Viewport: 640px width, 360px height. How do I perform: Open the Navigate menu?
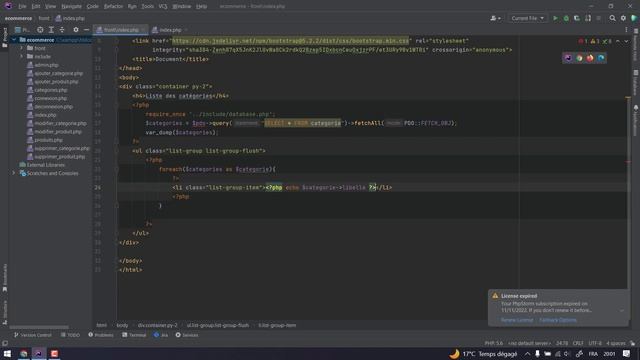(71, 6)
